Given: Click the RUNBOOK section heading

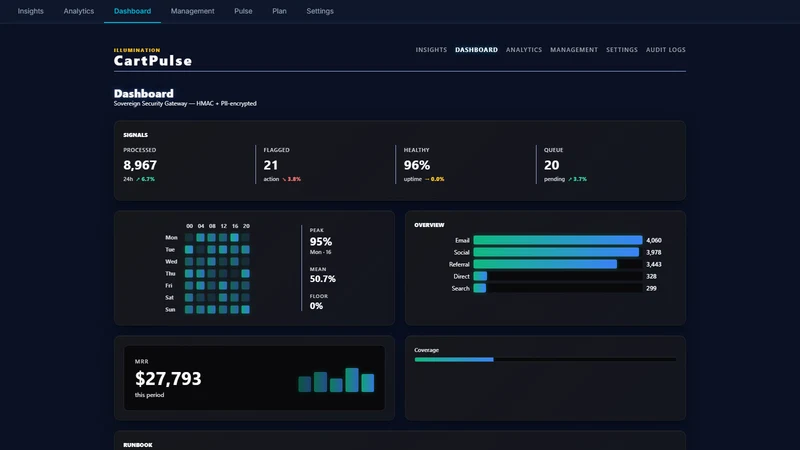Looking at the screenshot, I should (138, 445).
